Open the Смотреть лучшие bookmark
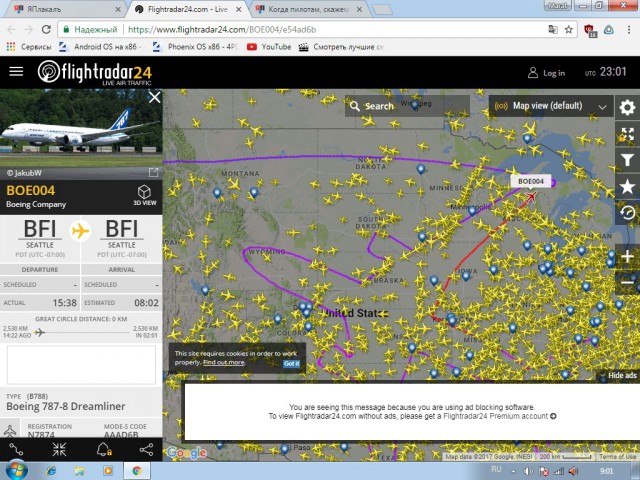Image resolution: width=640 pixels, height=480 pixels. (341, 47)
